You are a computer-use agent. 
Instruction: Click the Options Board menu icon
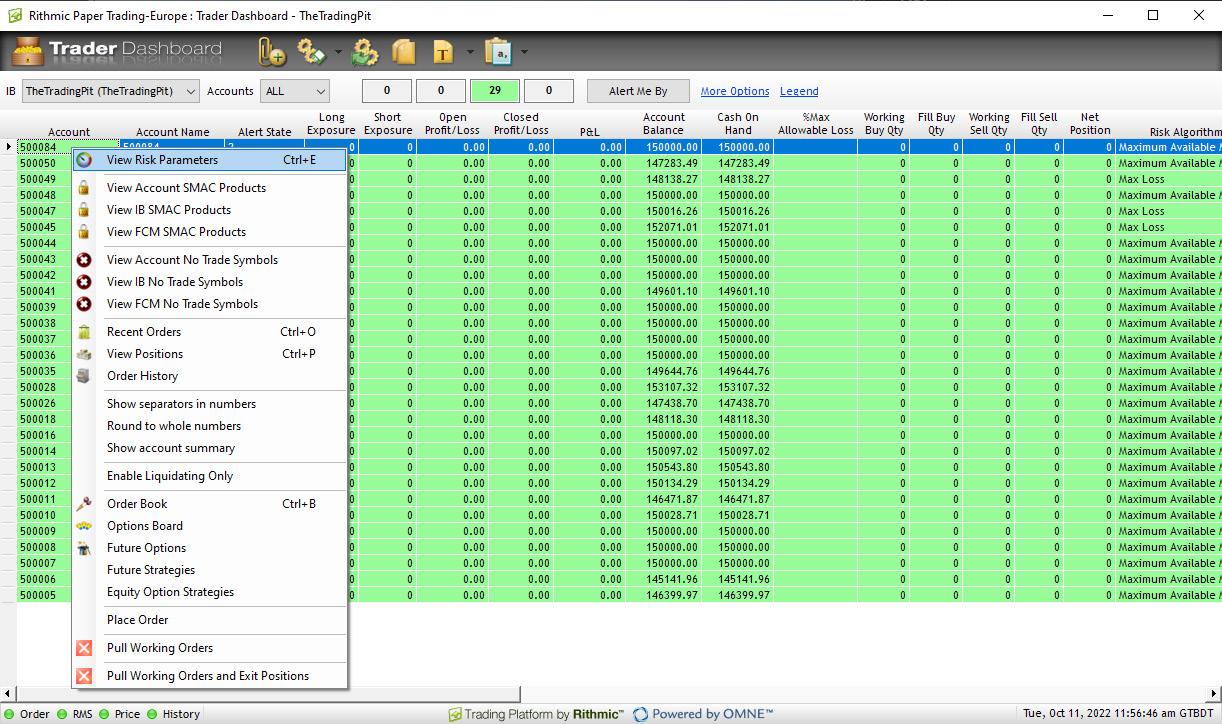84,526
